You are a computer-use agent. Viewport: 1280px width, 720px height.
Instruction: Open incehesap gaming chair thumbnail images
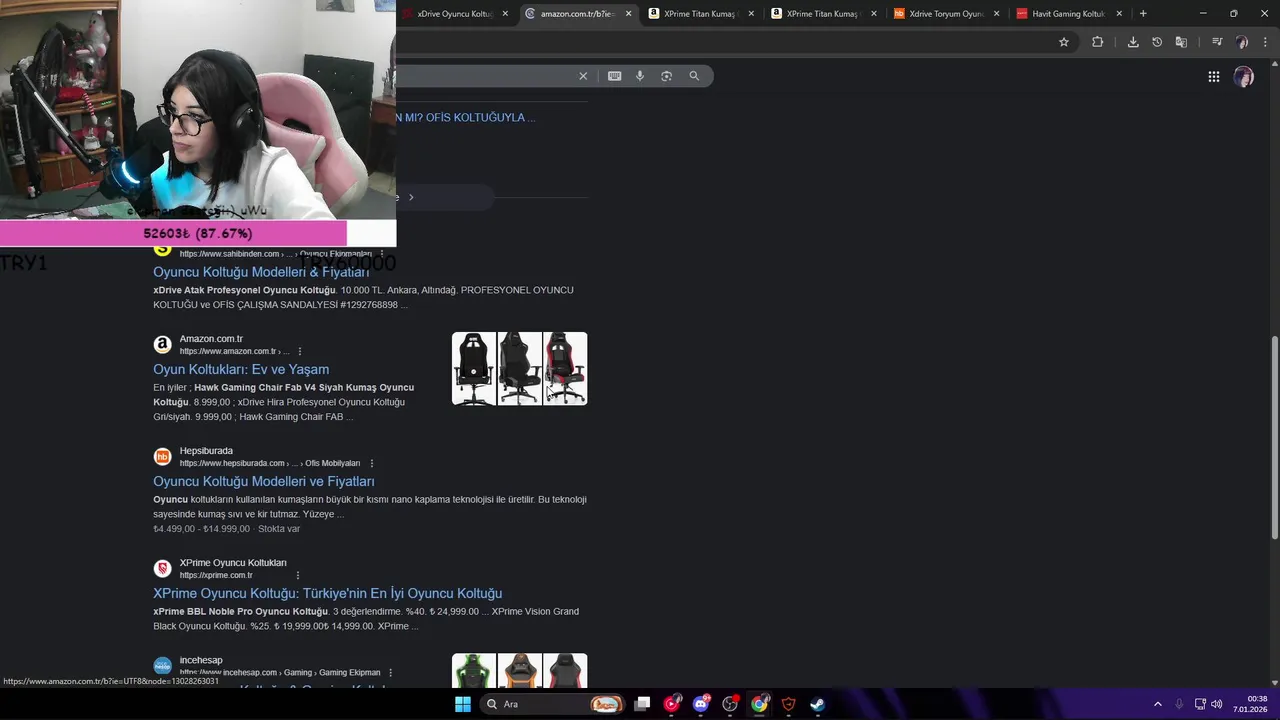pos(519,670)
